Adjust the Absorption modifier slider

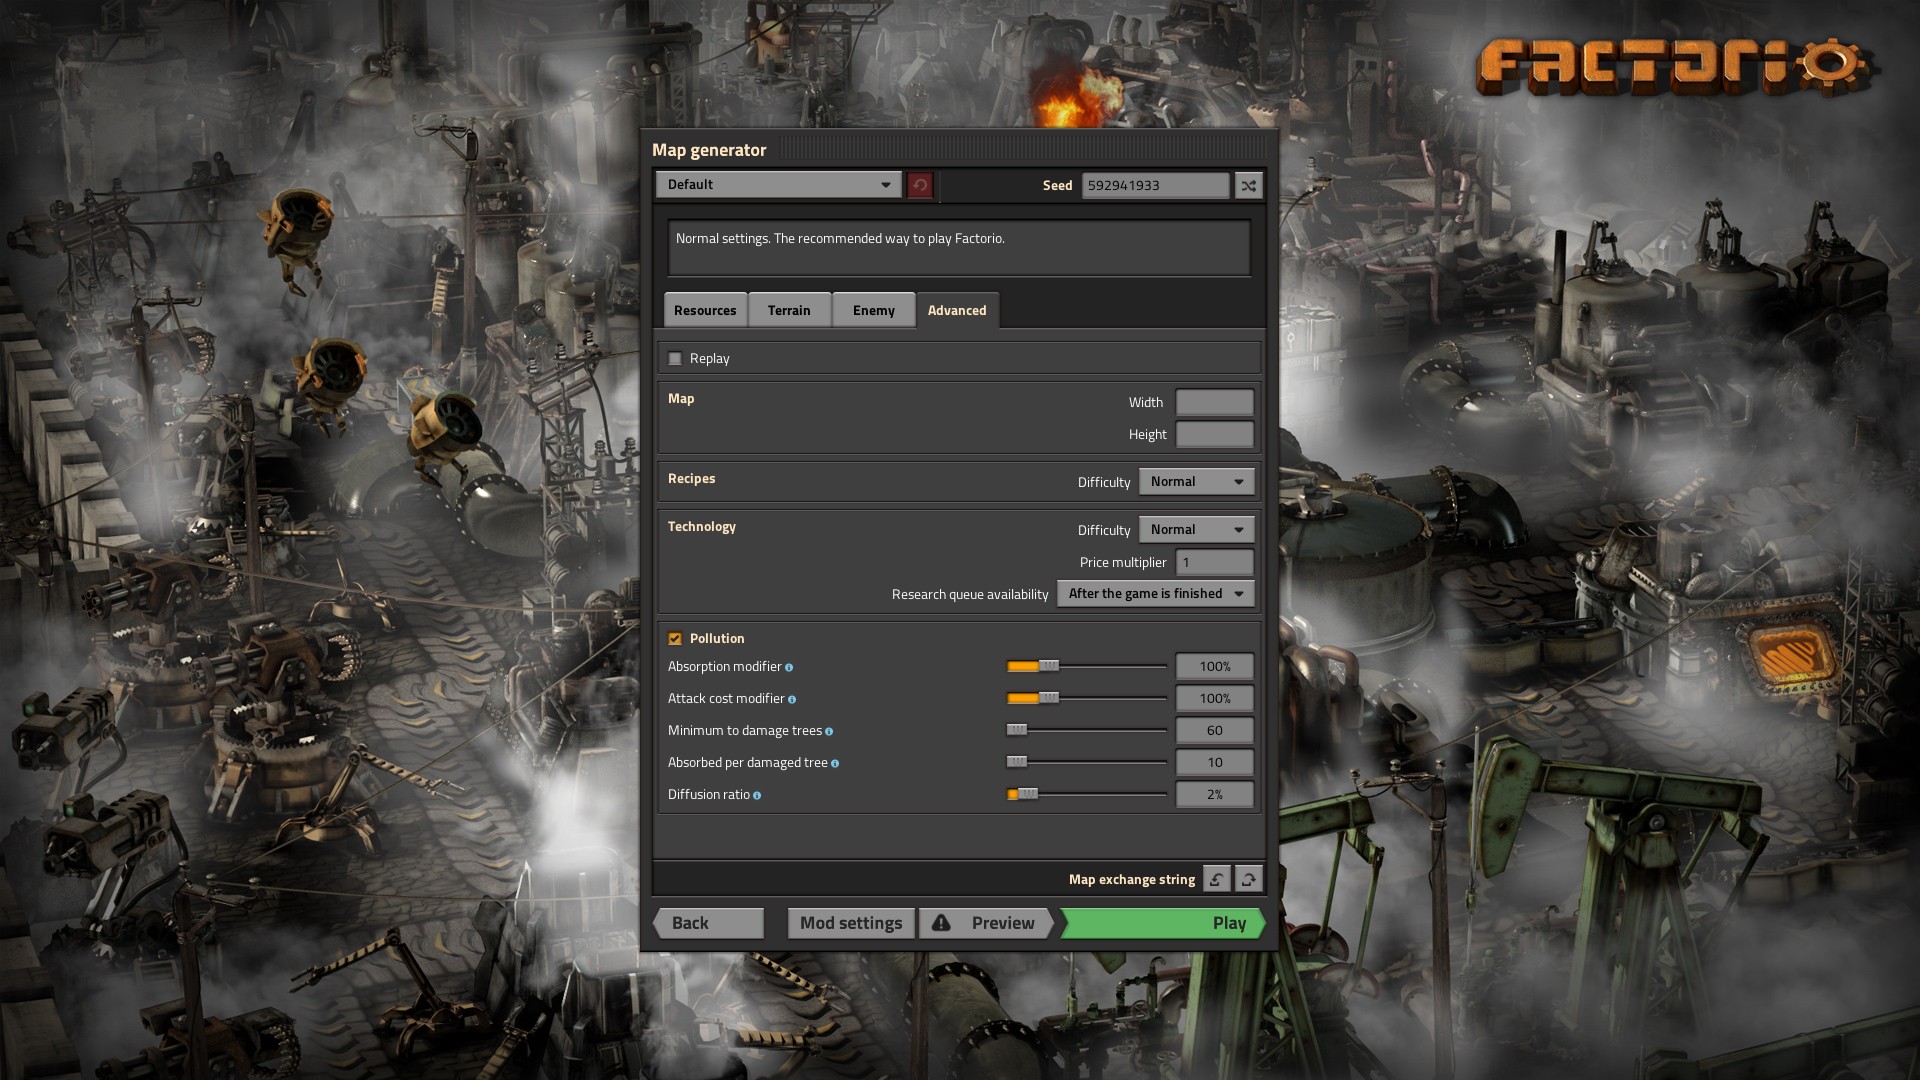[x=1087, y=666]
